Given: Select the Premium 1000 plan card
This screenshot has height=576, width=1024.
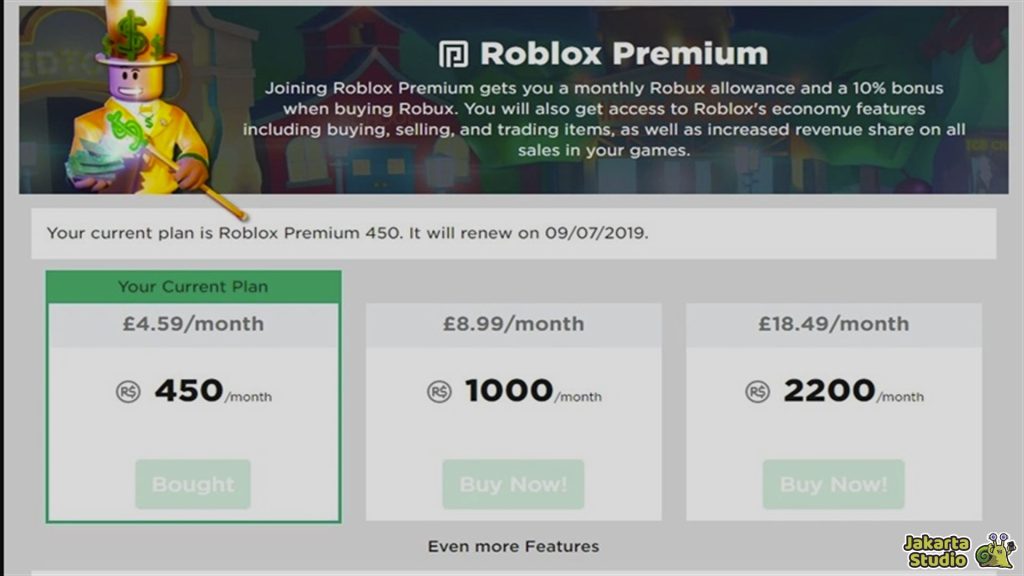Looking at the screenshot, I should pyautogui.click(x=512, y=410).
